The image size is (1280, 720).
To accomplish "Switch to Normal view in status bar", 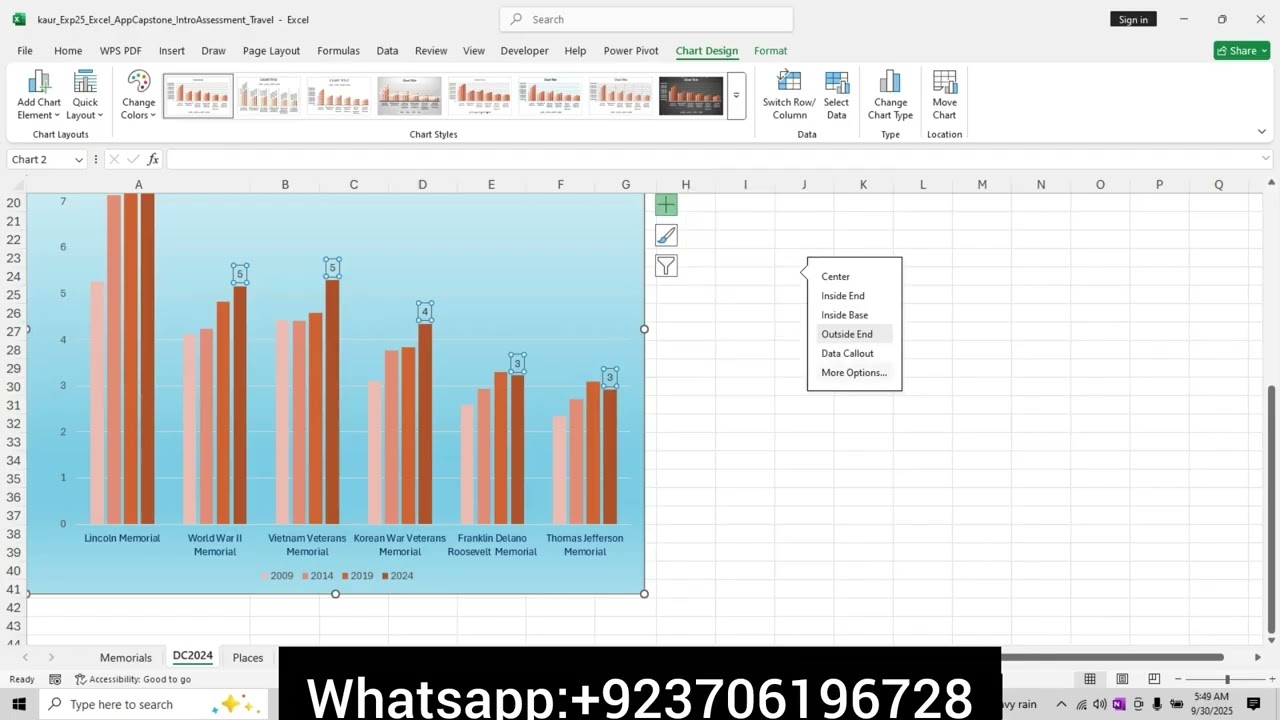I will 1090,679.
